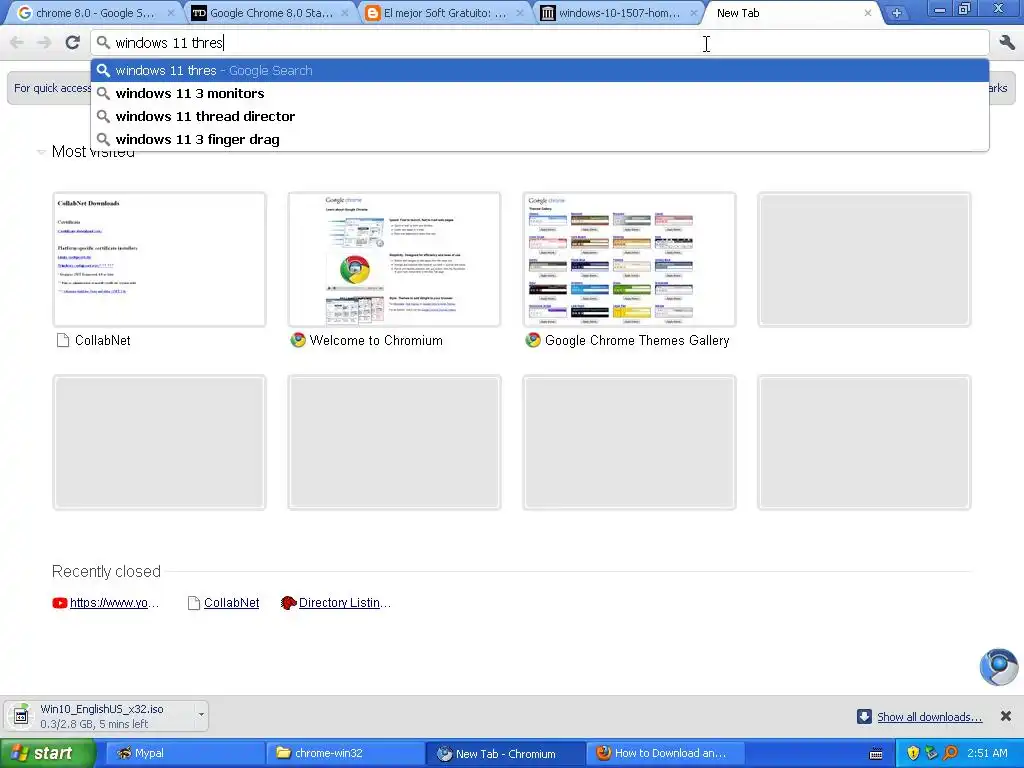Open recently closed YouTube link
This screenshot has height=768, width=1024.
click(114, 603)
